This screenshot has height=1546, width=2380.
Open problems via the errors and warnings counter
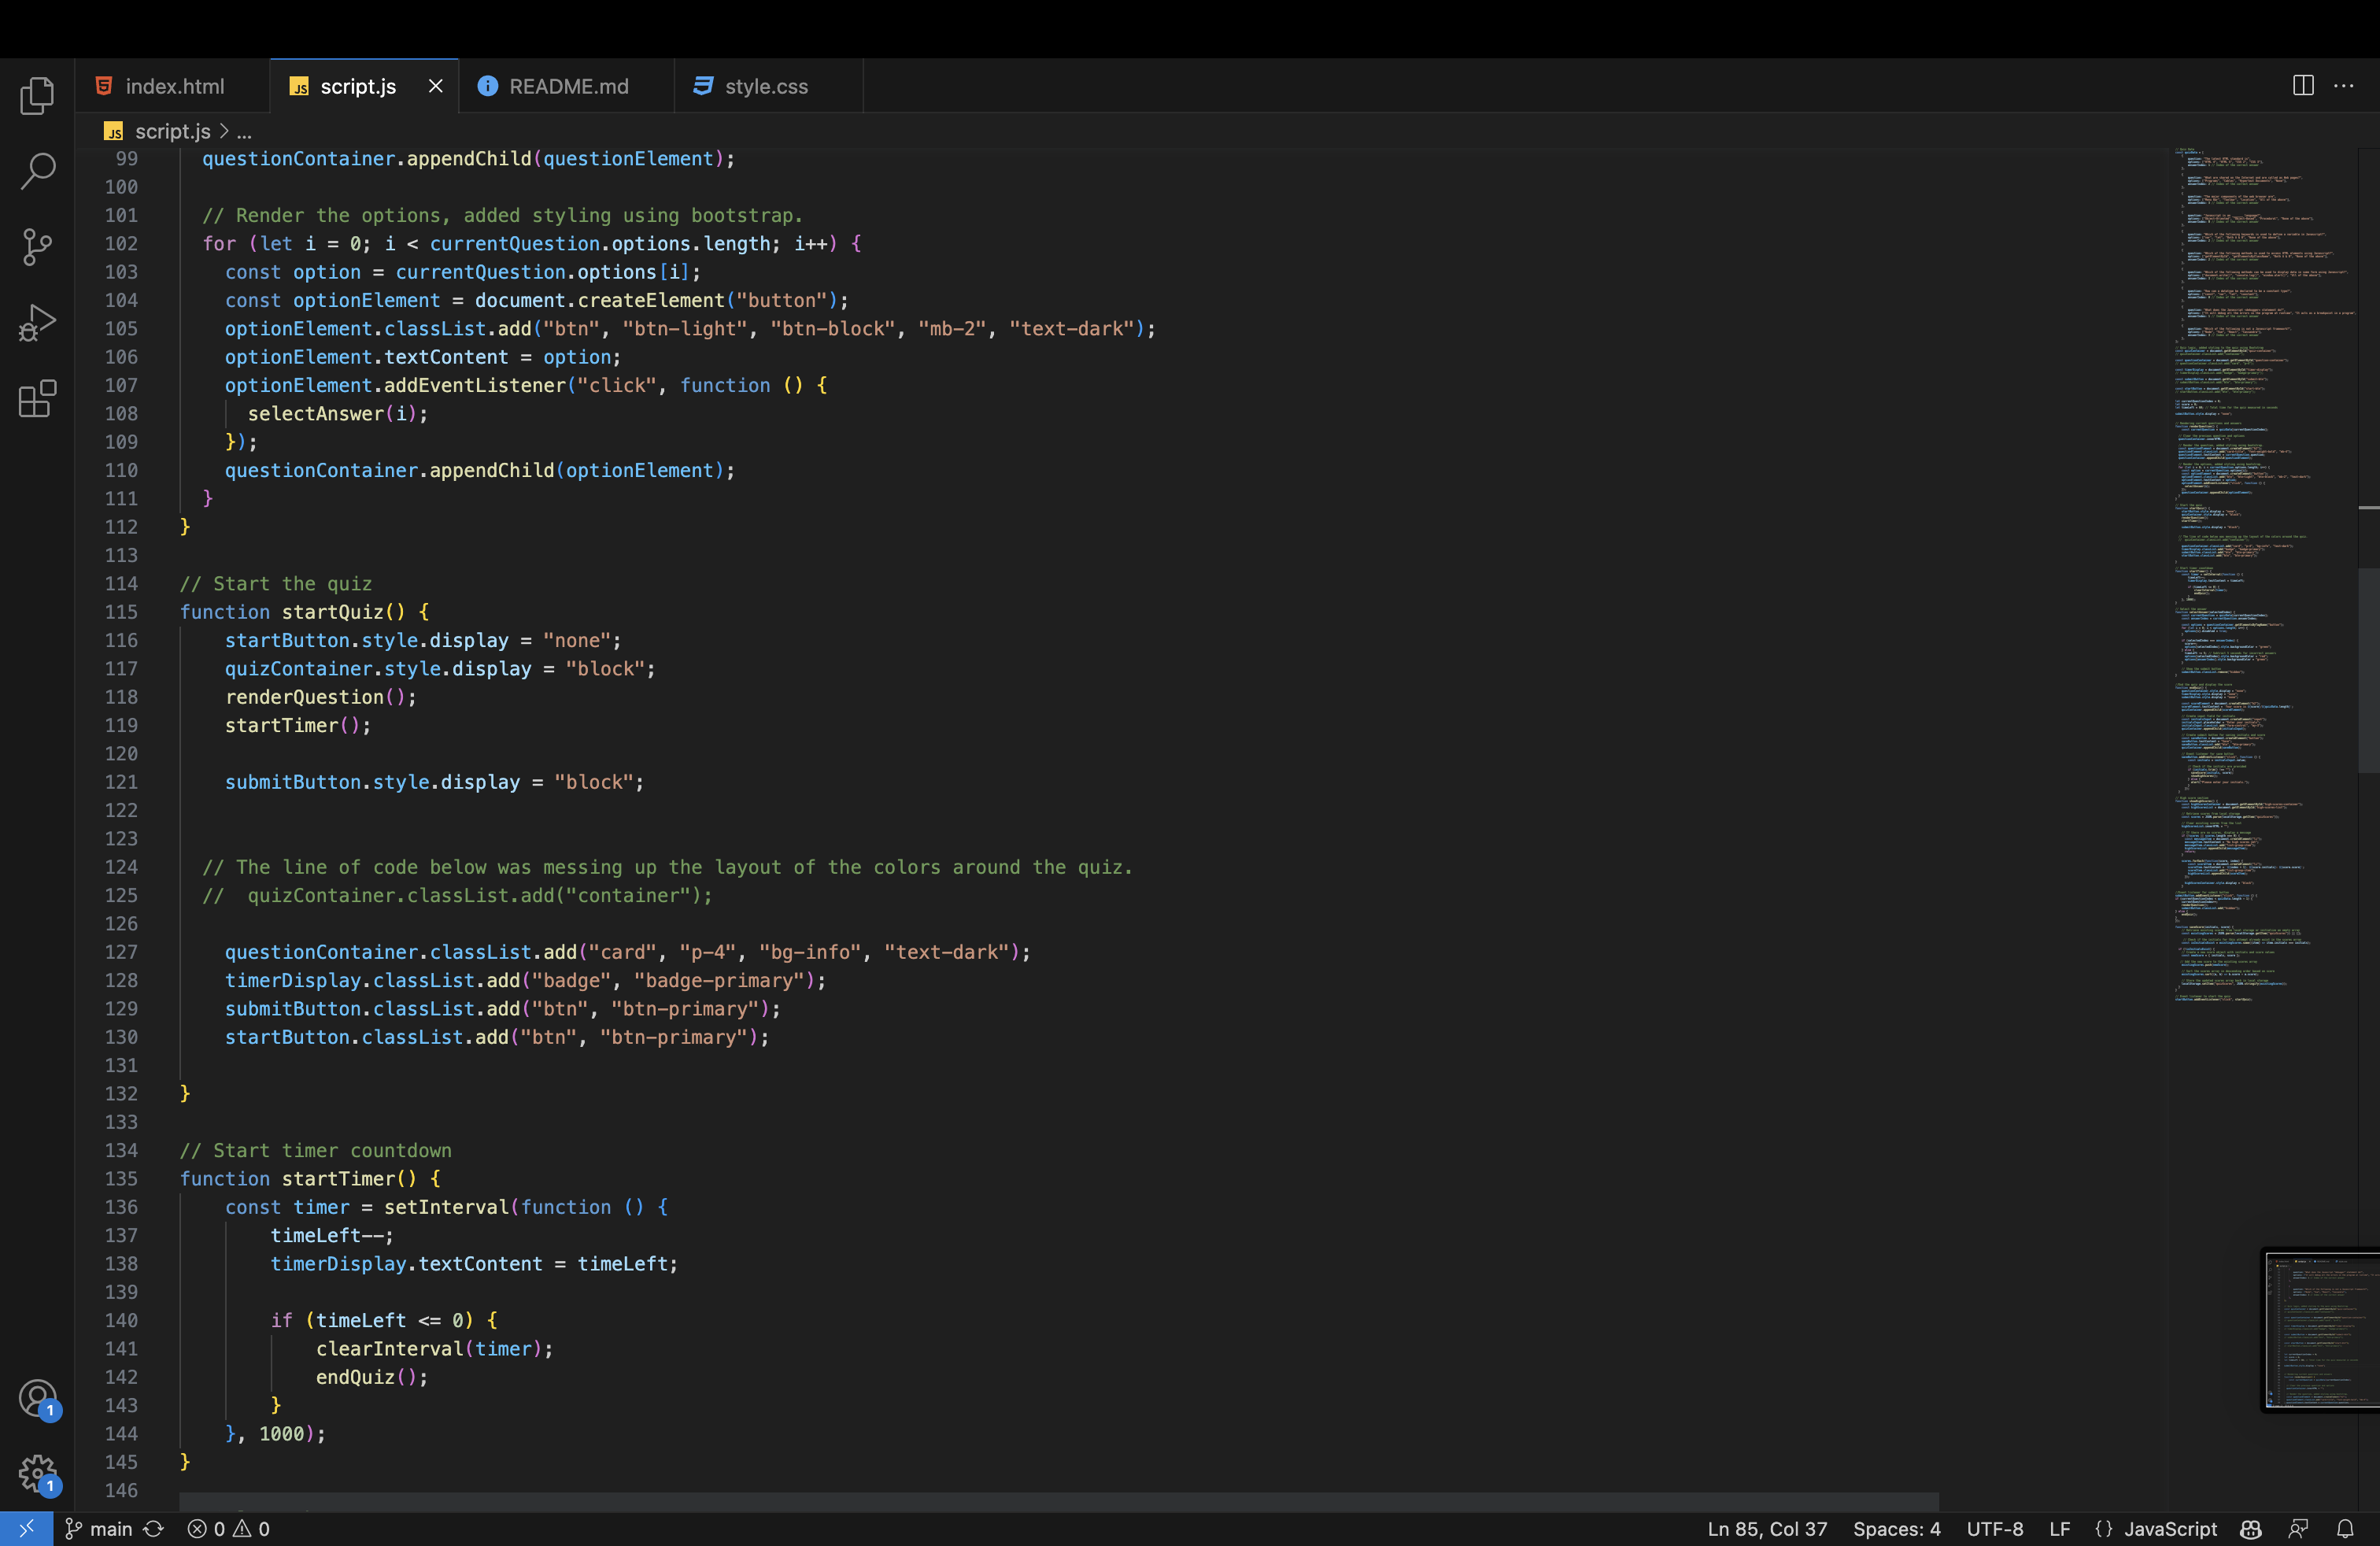click(x=228, y=1528)
